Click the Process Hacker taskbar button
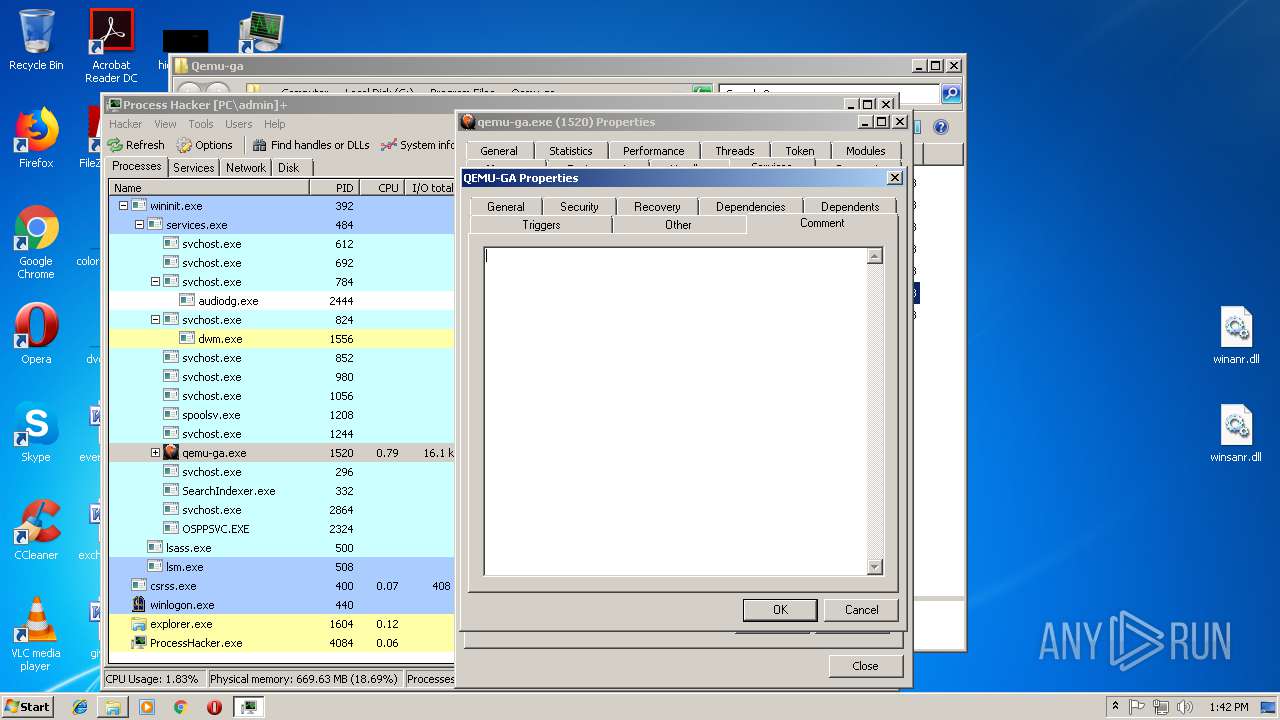 coord(249,707)
